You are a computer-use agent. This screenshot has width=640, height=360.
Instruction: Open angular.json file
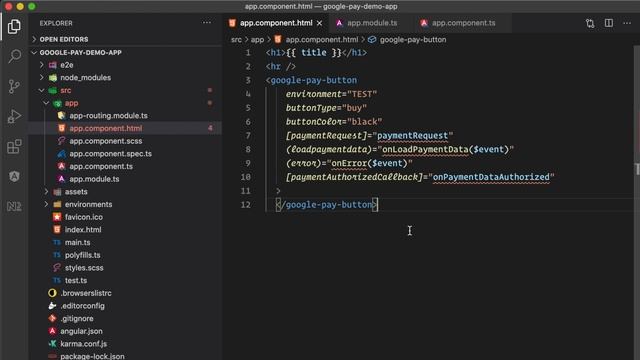(81, 331)
